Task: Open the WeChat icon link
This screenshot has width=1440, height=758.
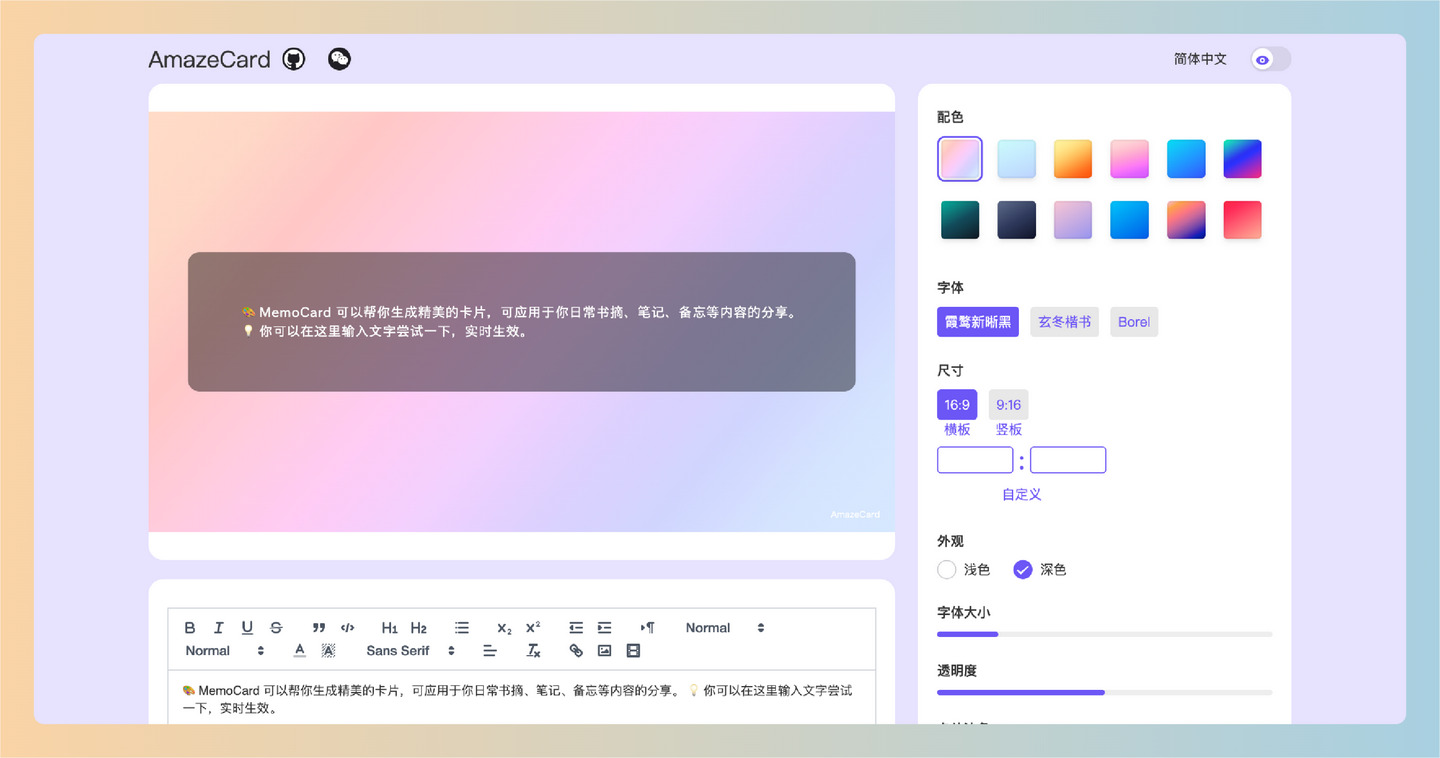Action: 340,59
